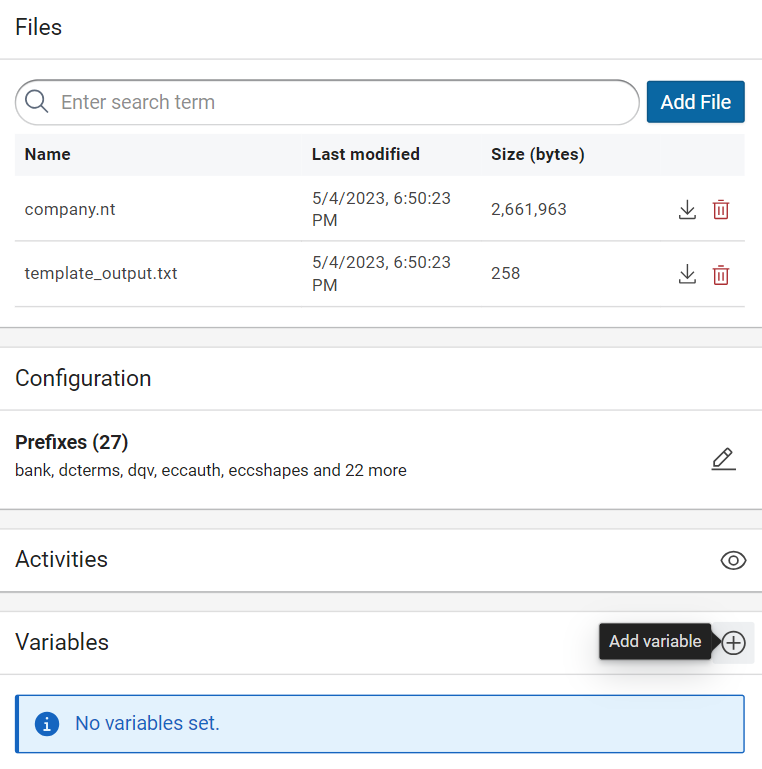This screenshot has width=762, height=769.
Task: Focus the file search term field
Action: click(x=340, y=102)
